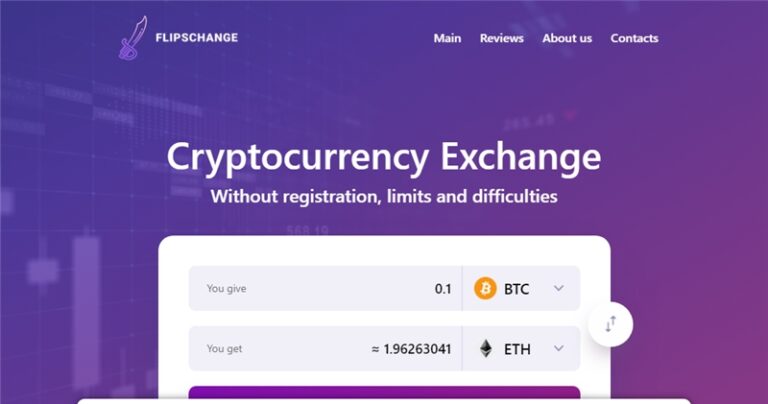Select the ETH currency label

coord(517,349)
